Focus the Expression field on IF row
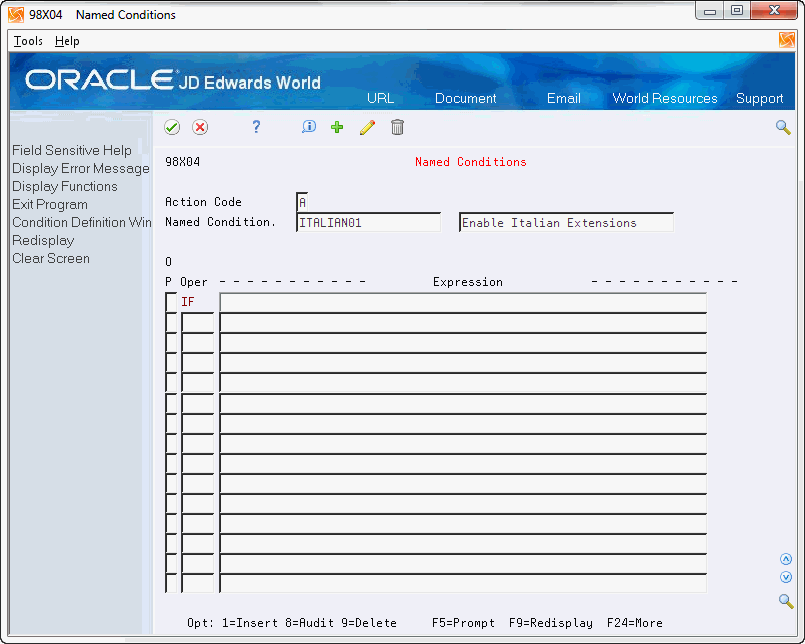This screenshot has width=805, height=644. [x=463, y=302]
